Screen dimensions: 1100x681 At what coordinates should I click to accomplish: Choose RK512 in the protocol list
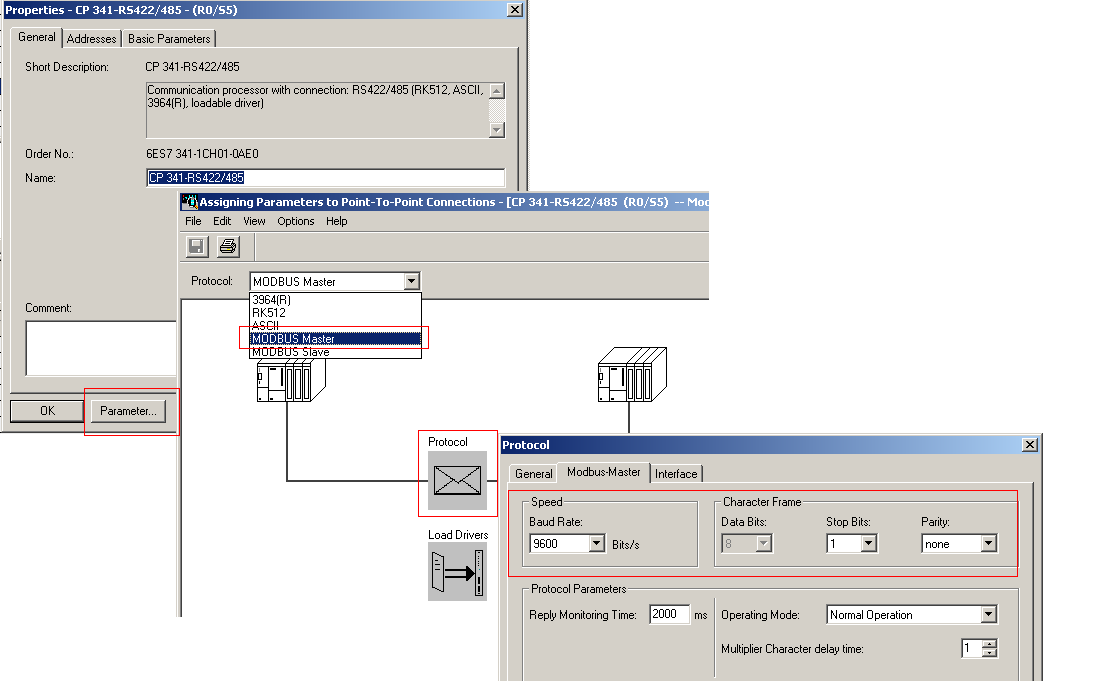(269, 312)
